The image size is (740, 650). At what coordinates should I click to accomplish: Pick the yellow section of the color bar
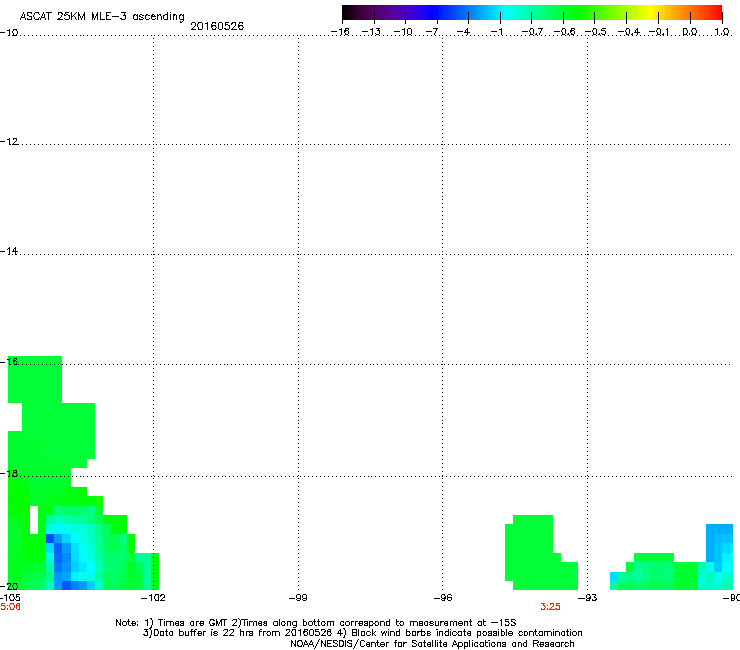(653, 13)
